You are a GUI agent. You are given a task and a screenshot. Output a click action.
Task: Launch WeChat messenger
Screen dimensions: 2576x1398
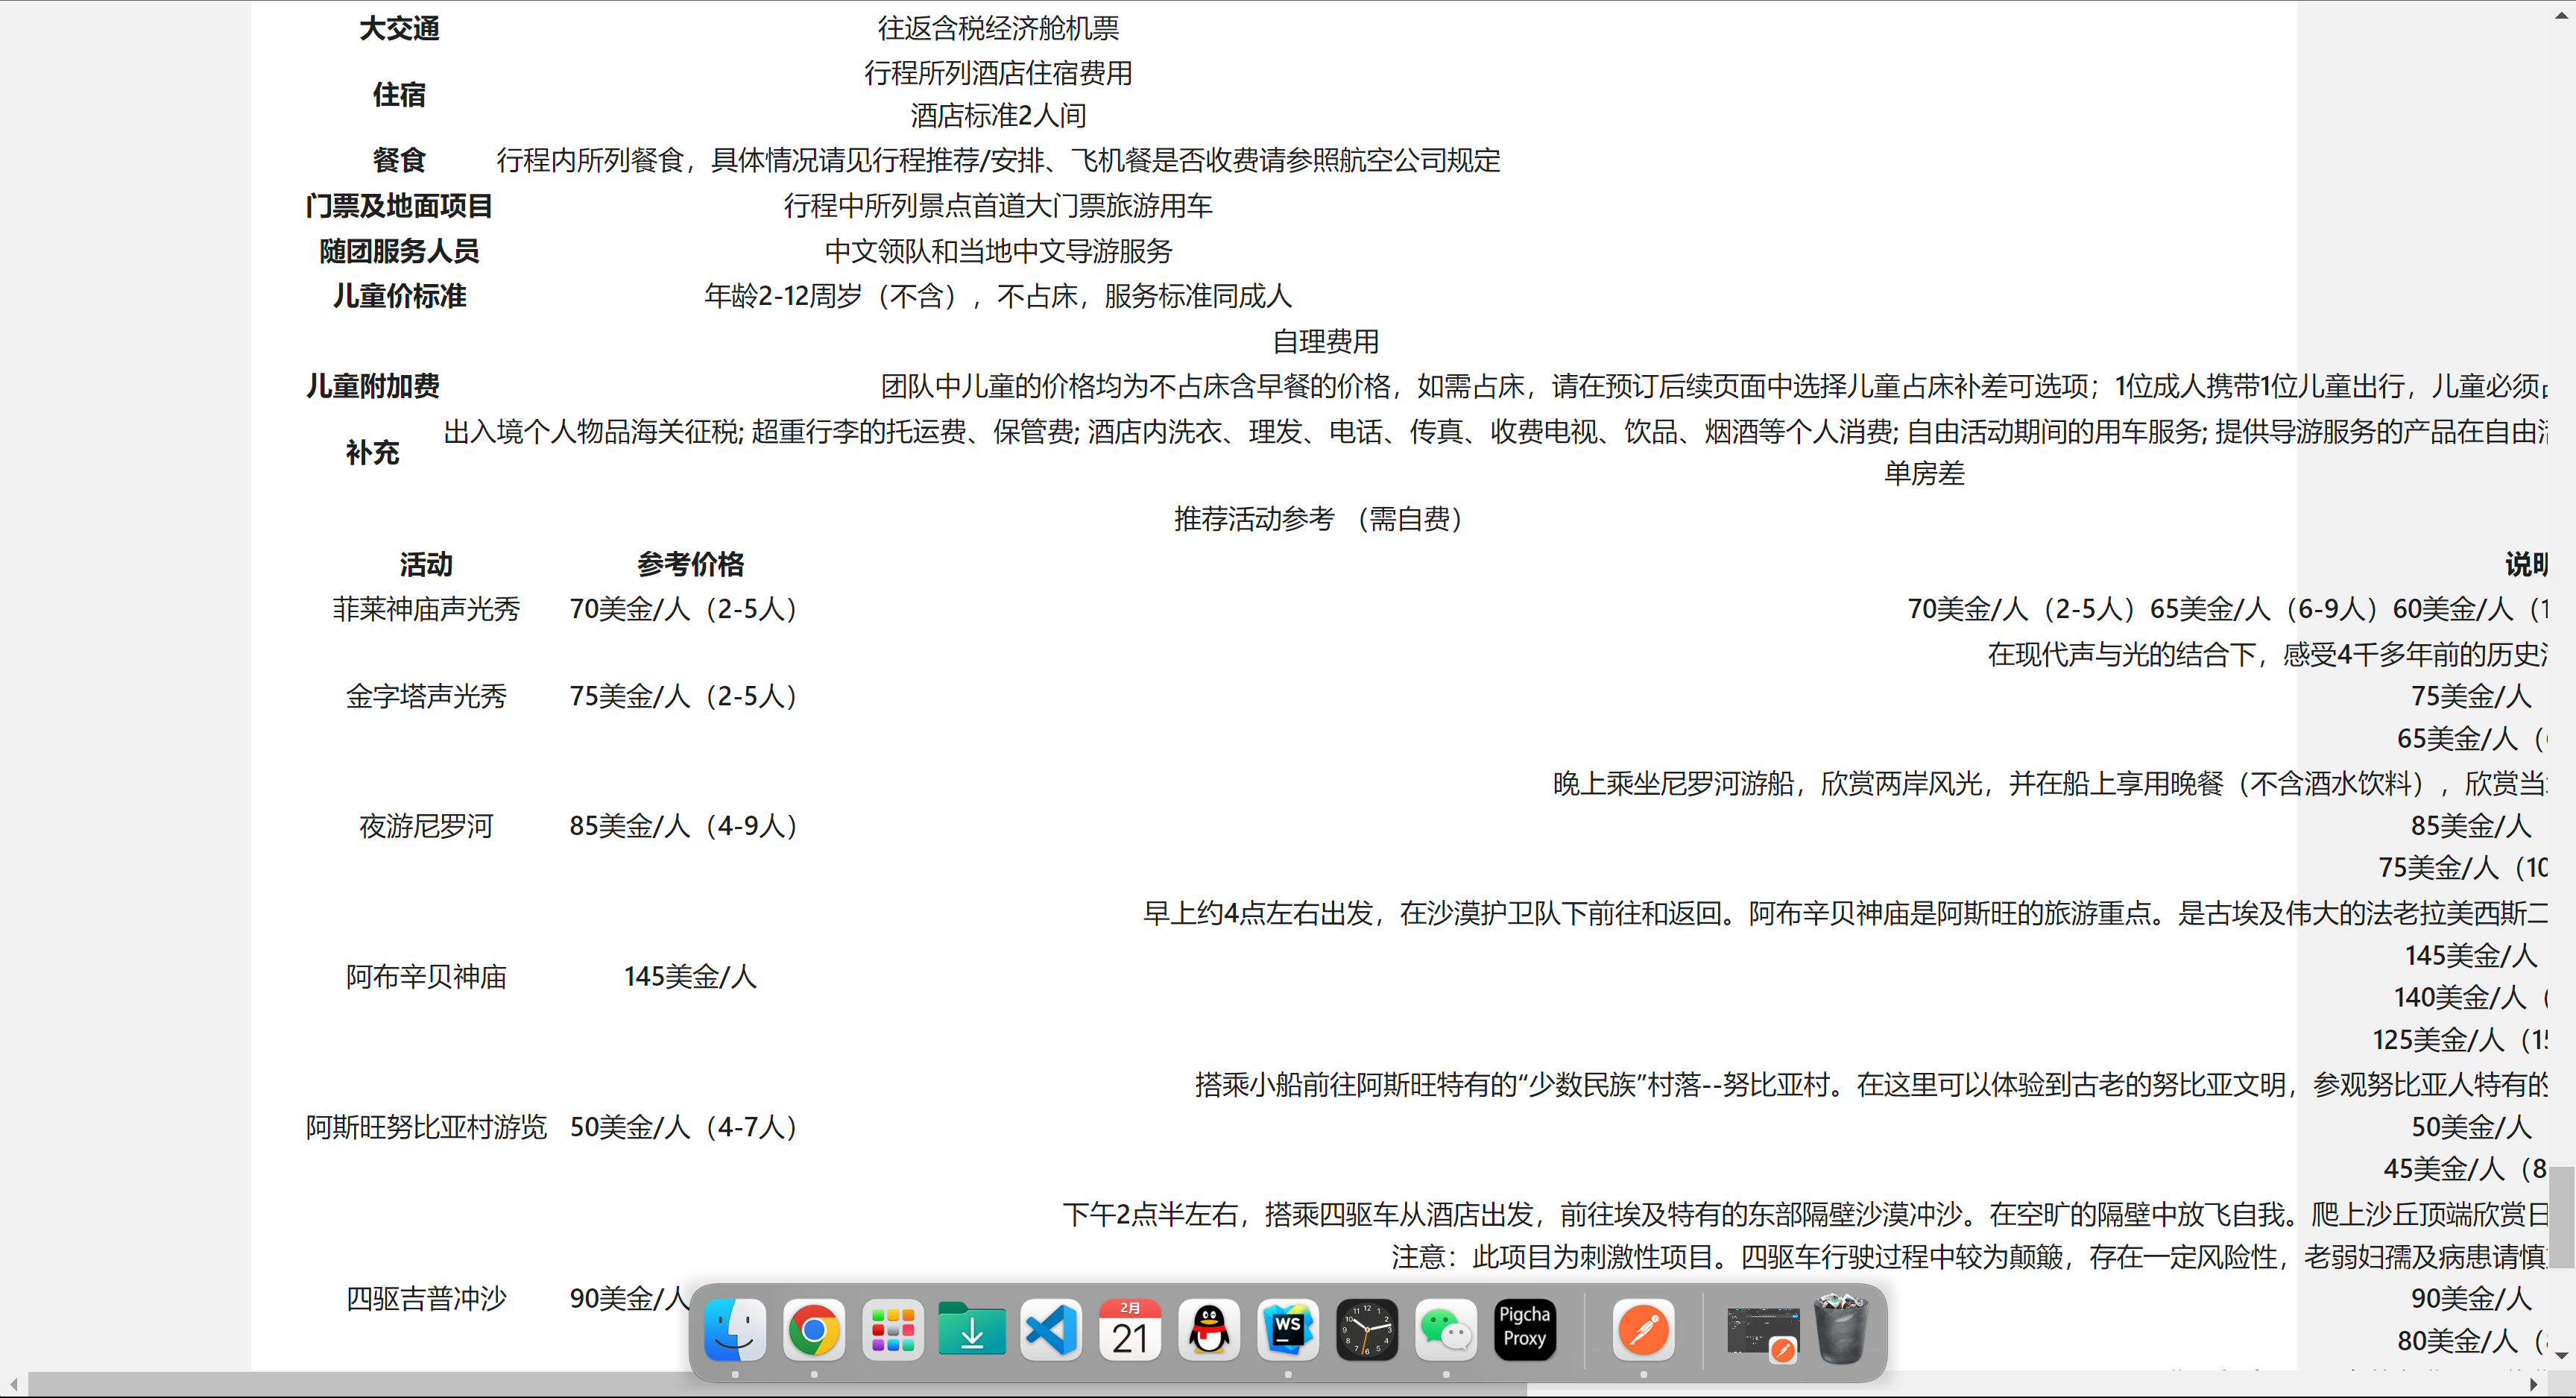pyautogui.click(x=1445, y=1329)
